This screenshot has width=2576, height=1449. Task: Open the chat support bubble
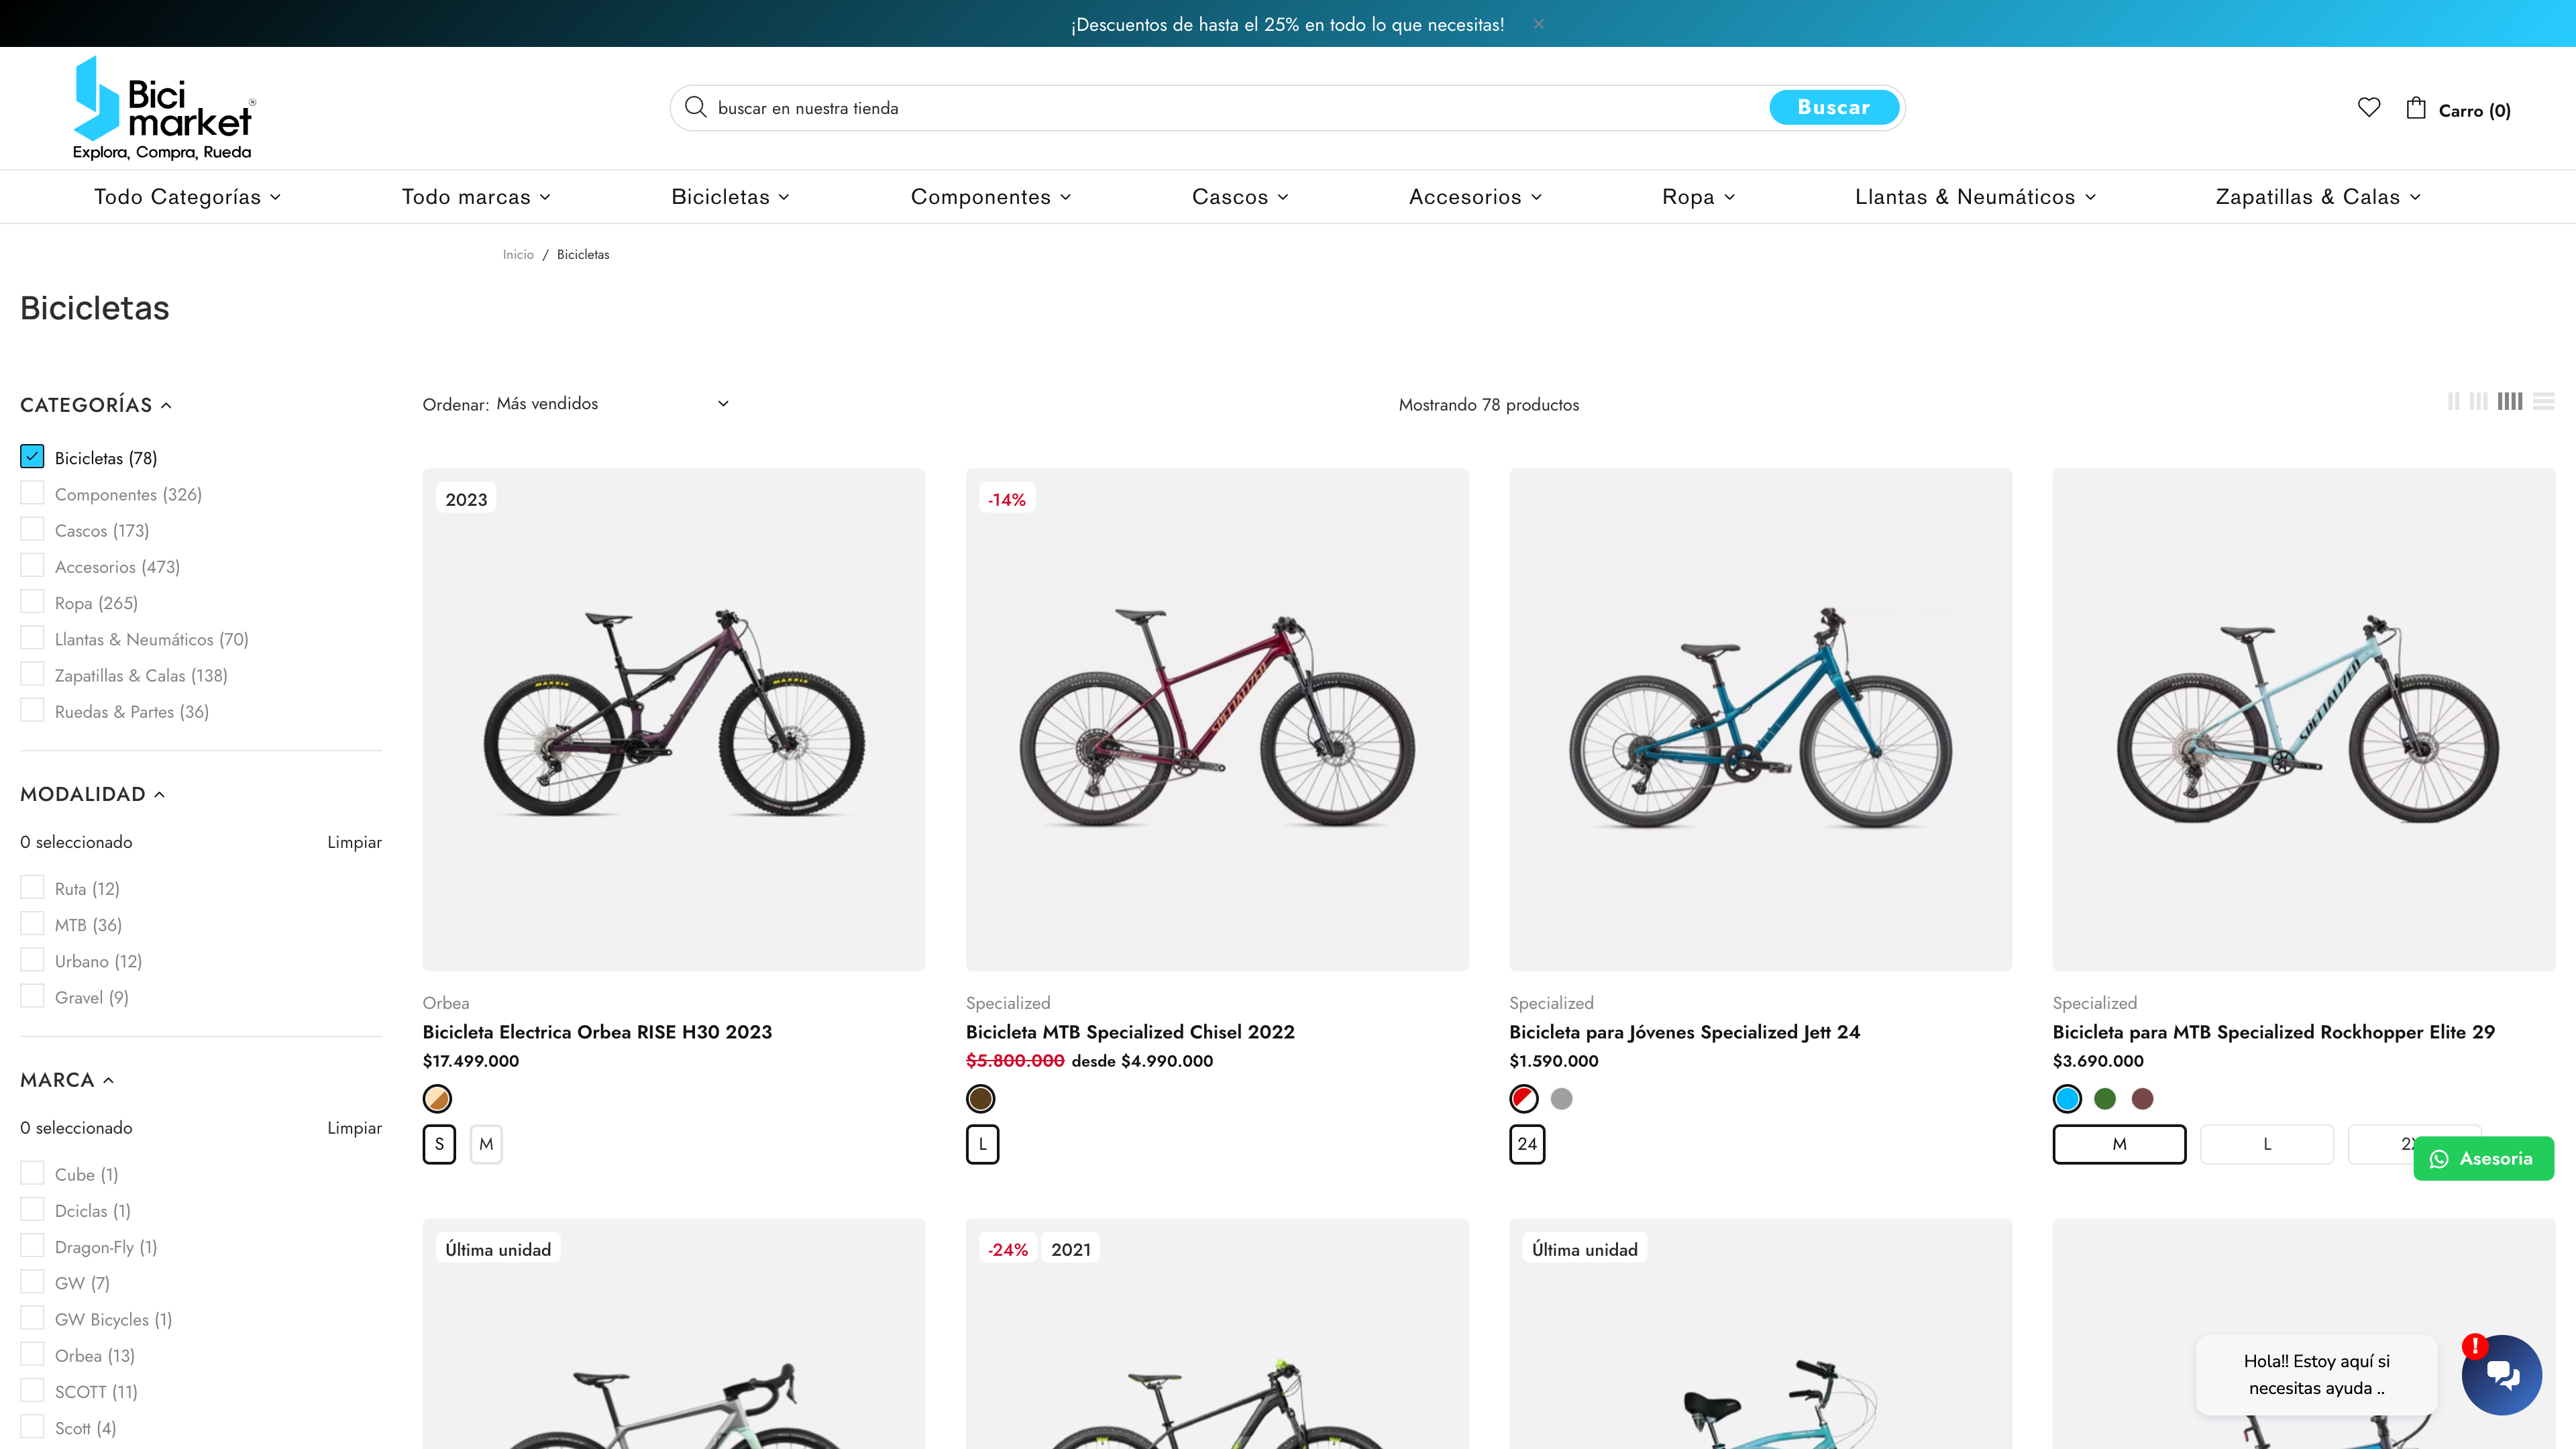(2501, 1374)
